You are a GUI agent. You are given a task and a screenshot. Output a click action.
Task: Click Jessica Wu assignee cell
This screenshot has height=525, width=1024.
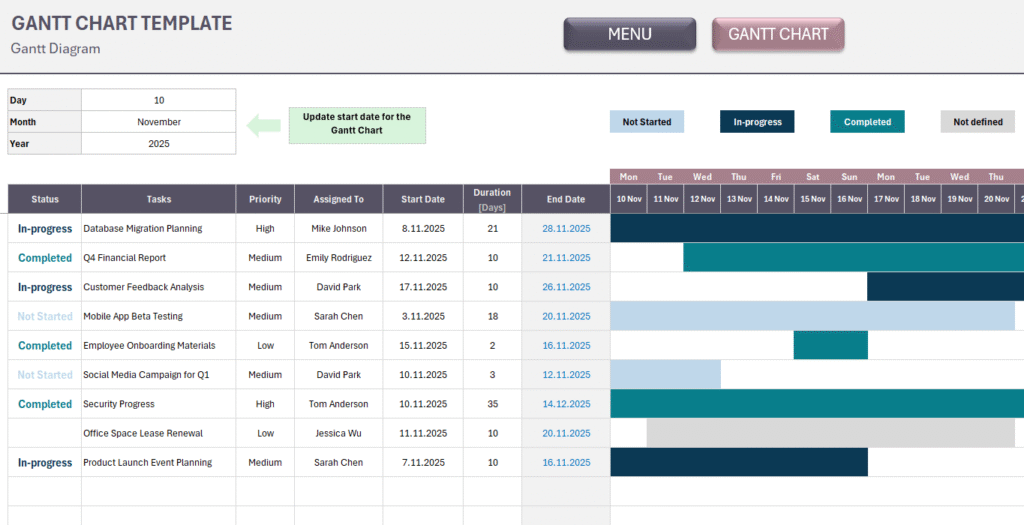[338, 433]
